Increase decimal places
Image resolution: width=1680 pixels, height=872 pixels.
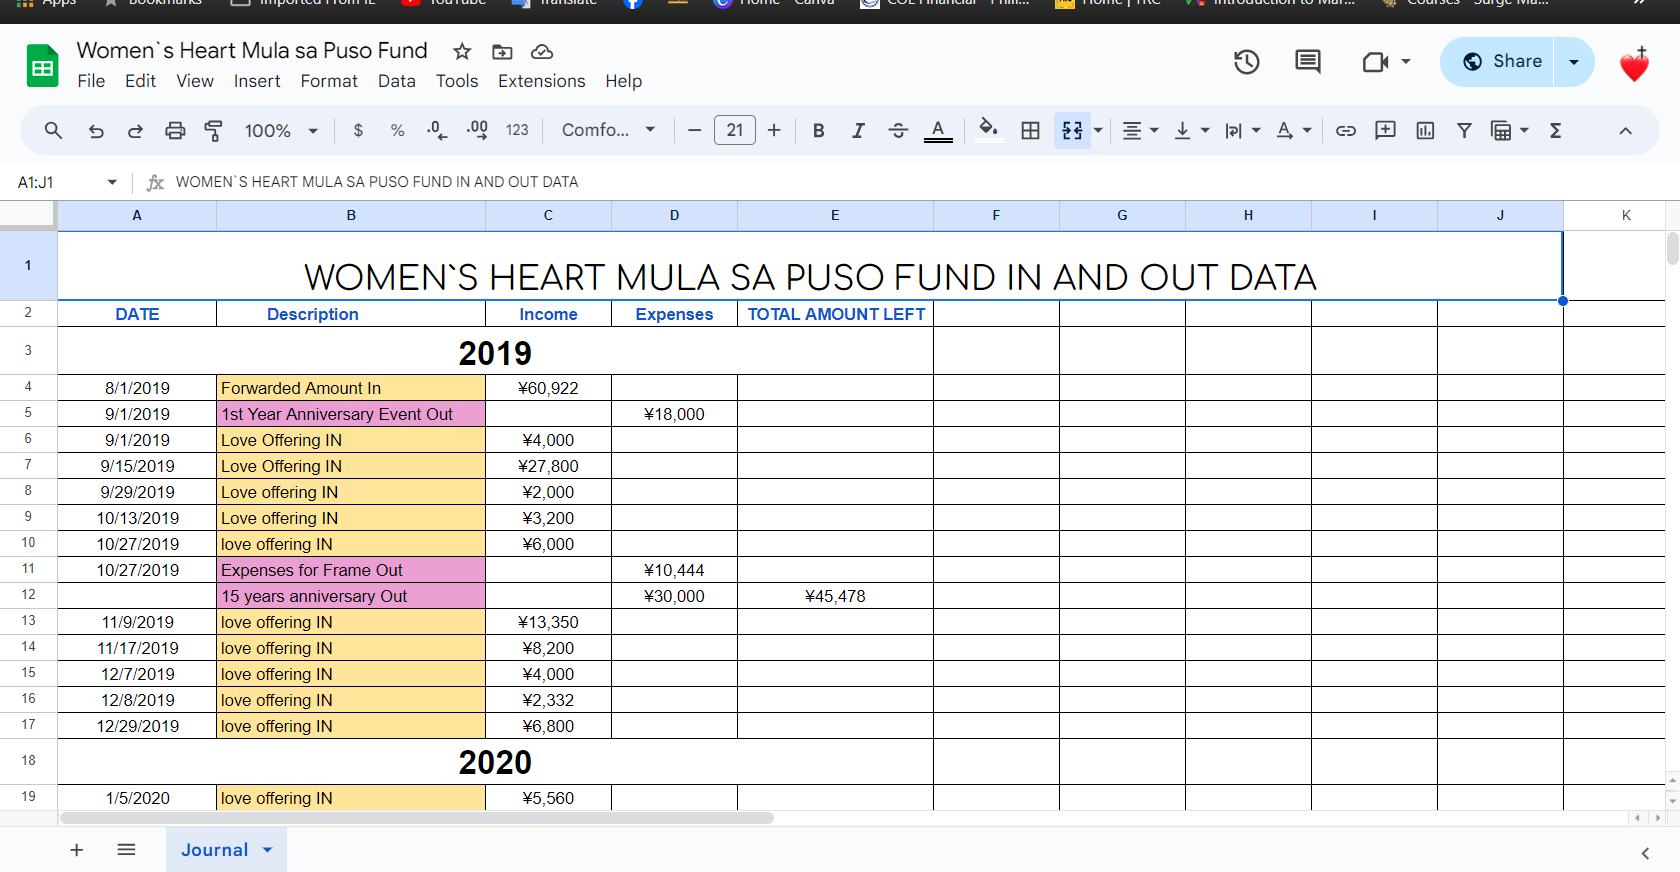[477, 130]
